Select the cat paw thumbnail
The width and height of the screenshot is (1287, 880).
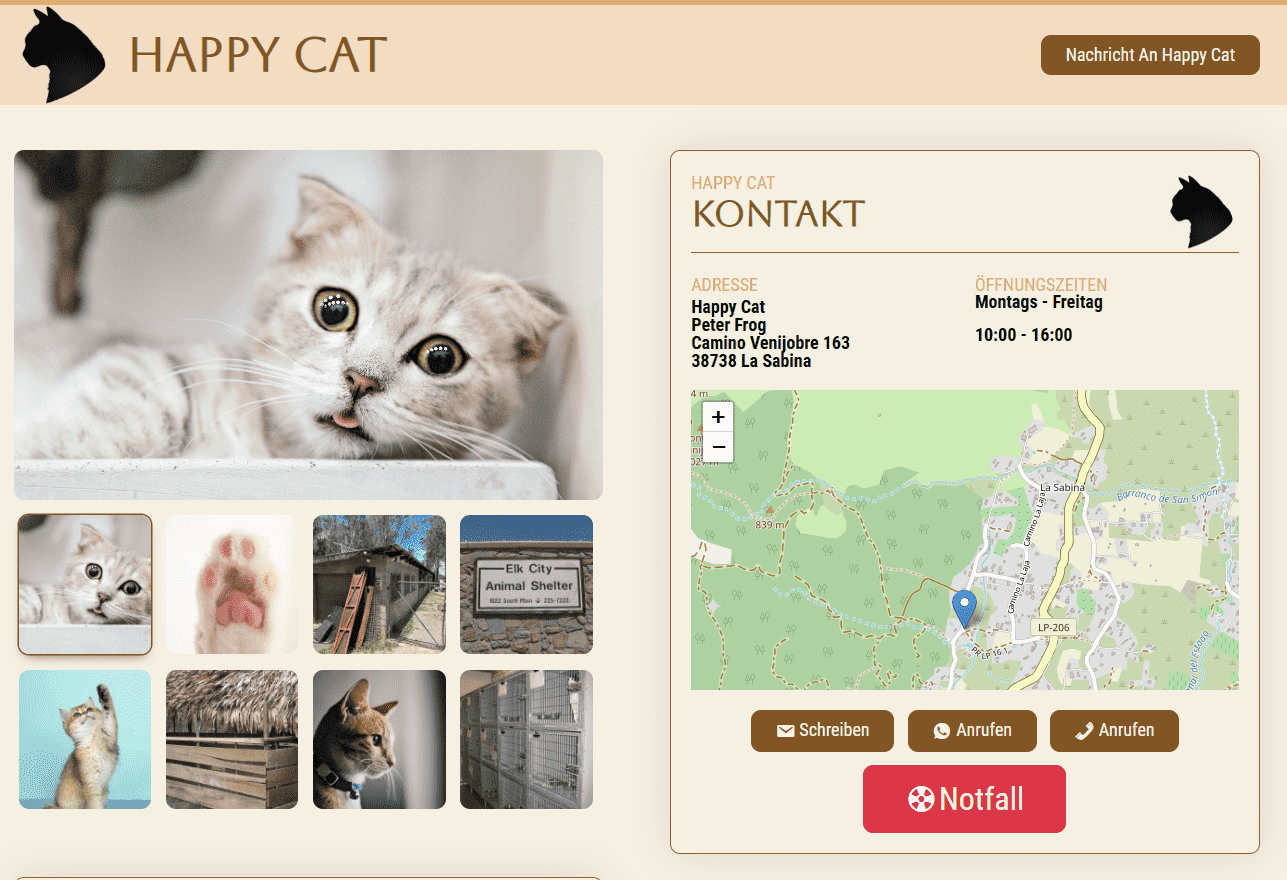(x=232, y=584)
